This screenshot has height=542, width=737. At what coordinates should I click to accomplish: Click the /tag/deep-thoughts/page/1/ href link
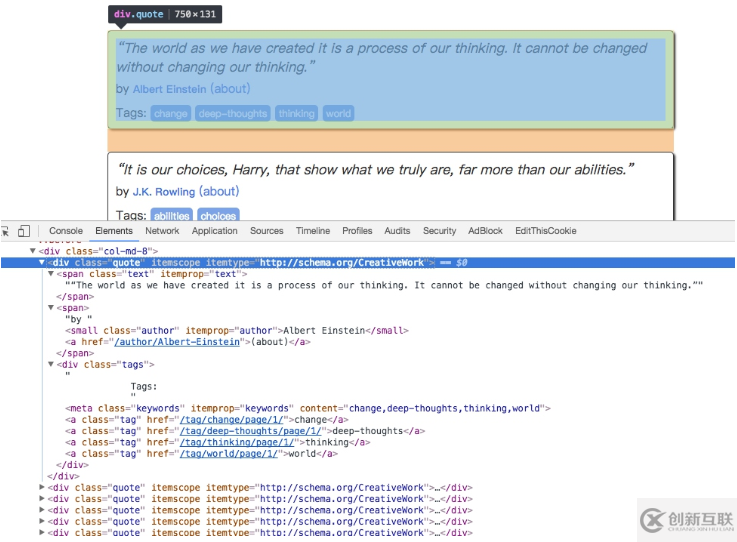tap(251, 431)
